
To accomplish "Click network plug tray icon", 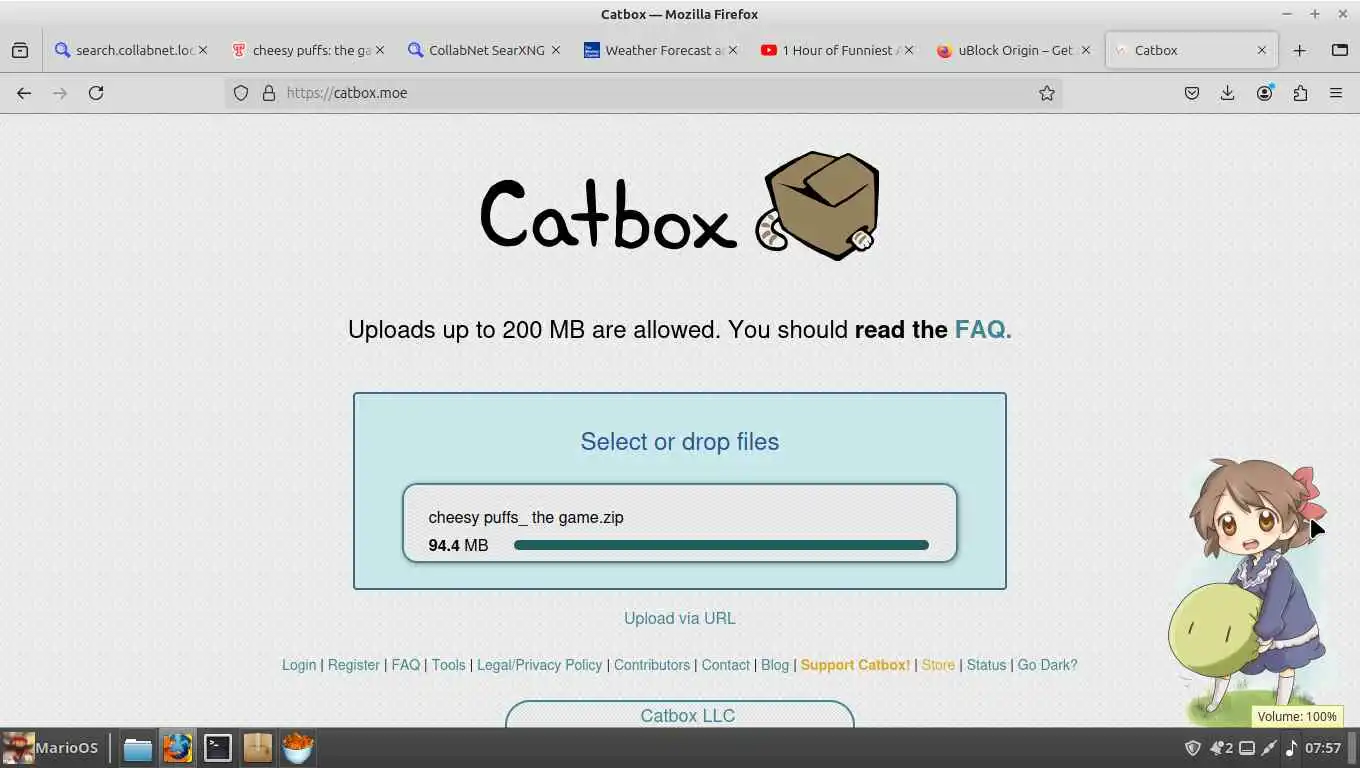I will pyautogui.click(x=1269, y=748).
